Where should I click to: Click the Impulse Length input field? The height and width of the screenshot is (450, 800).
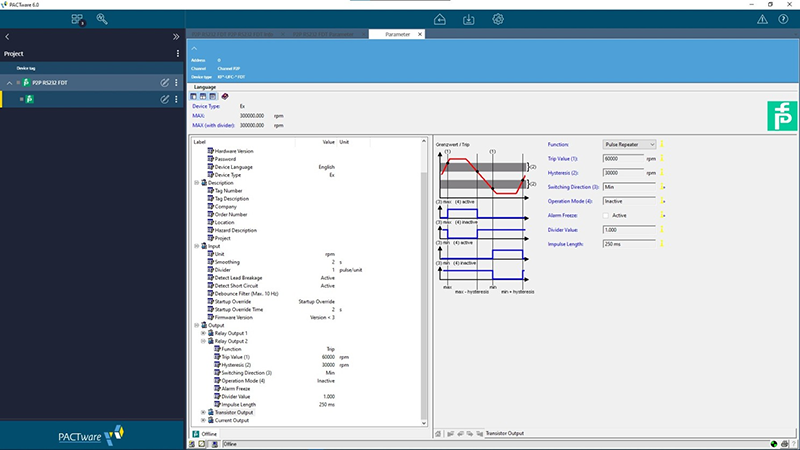tap(629, 244)
